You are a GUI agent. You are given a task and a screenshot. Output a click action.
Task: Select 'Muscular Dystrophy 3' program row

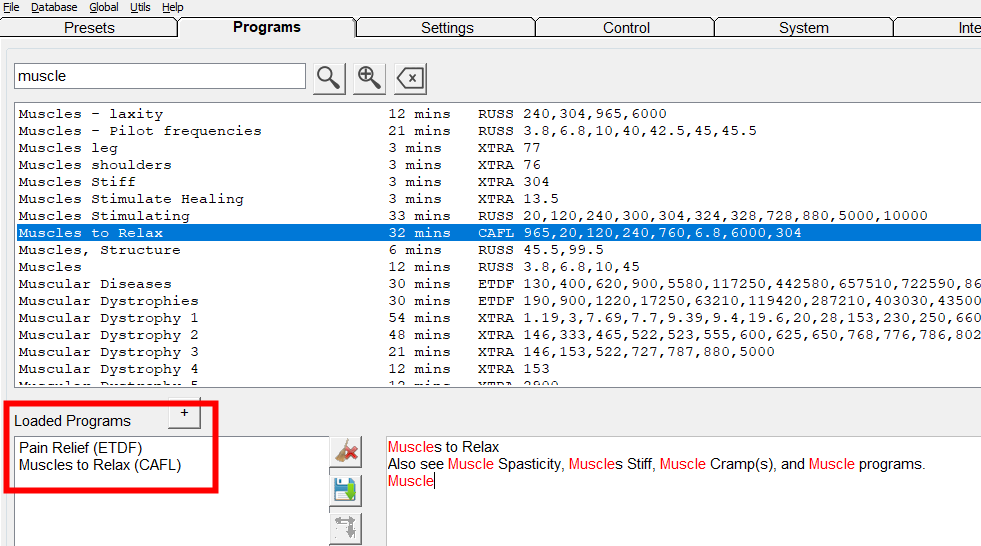point(108,352)
